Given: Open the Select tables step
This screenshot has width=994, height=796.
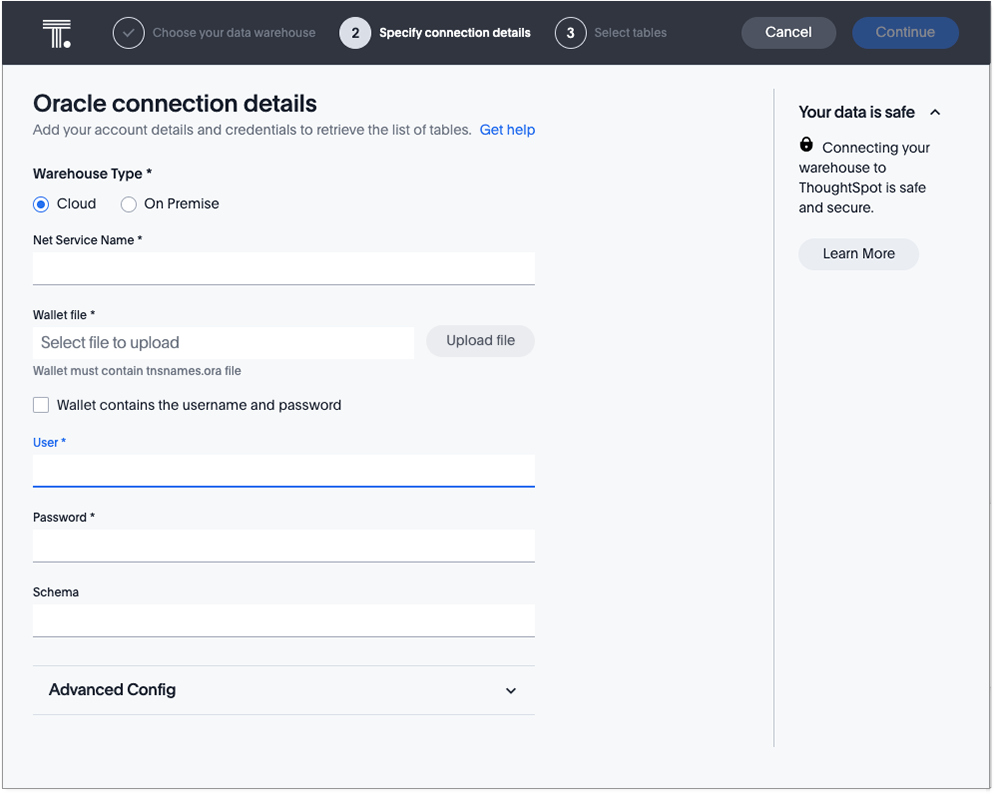Looking at the screenshot, I should point(630,33).
